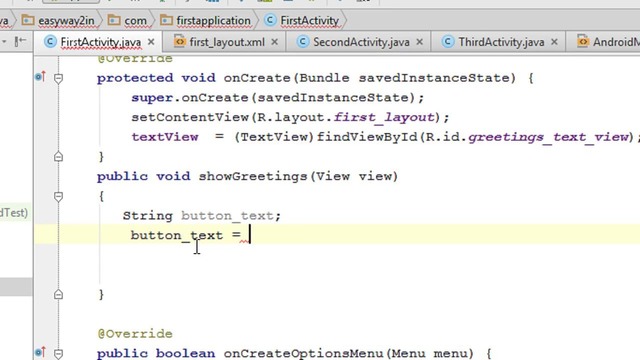640x360 pixels.
Task: Close the FirstActivity.java tab
Action: (151, 42)
